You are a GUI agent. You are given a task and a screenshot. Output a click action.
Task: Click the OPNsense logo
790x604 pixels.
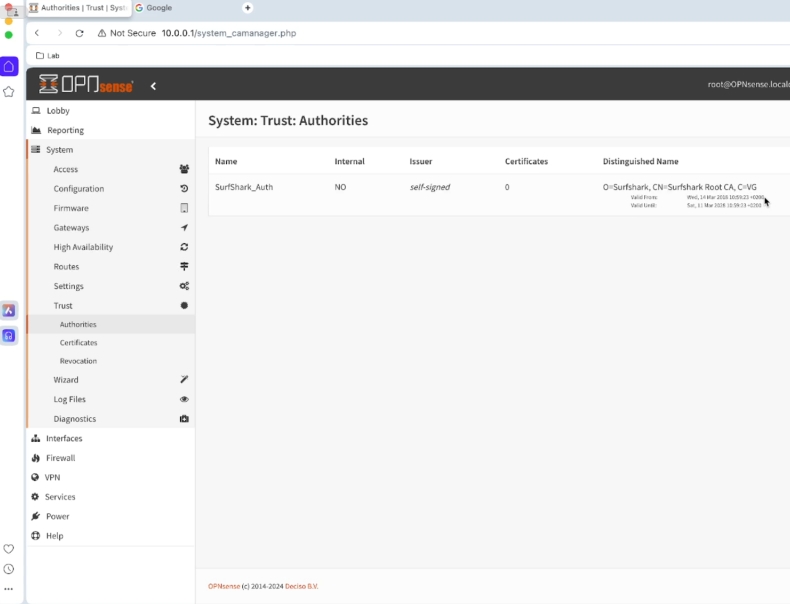(86, 85)
